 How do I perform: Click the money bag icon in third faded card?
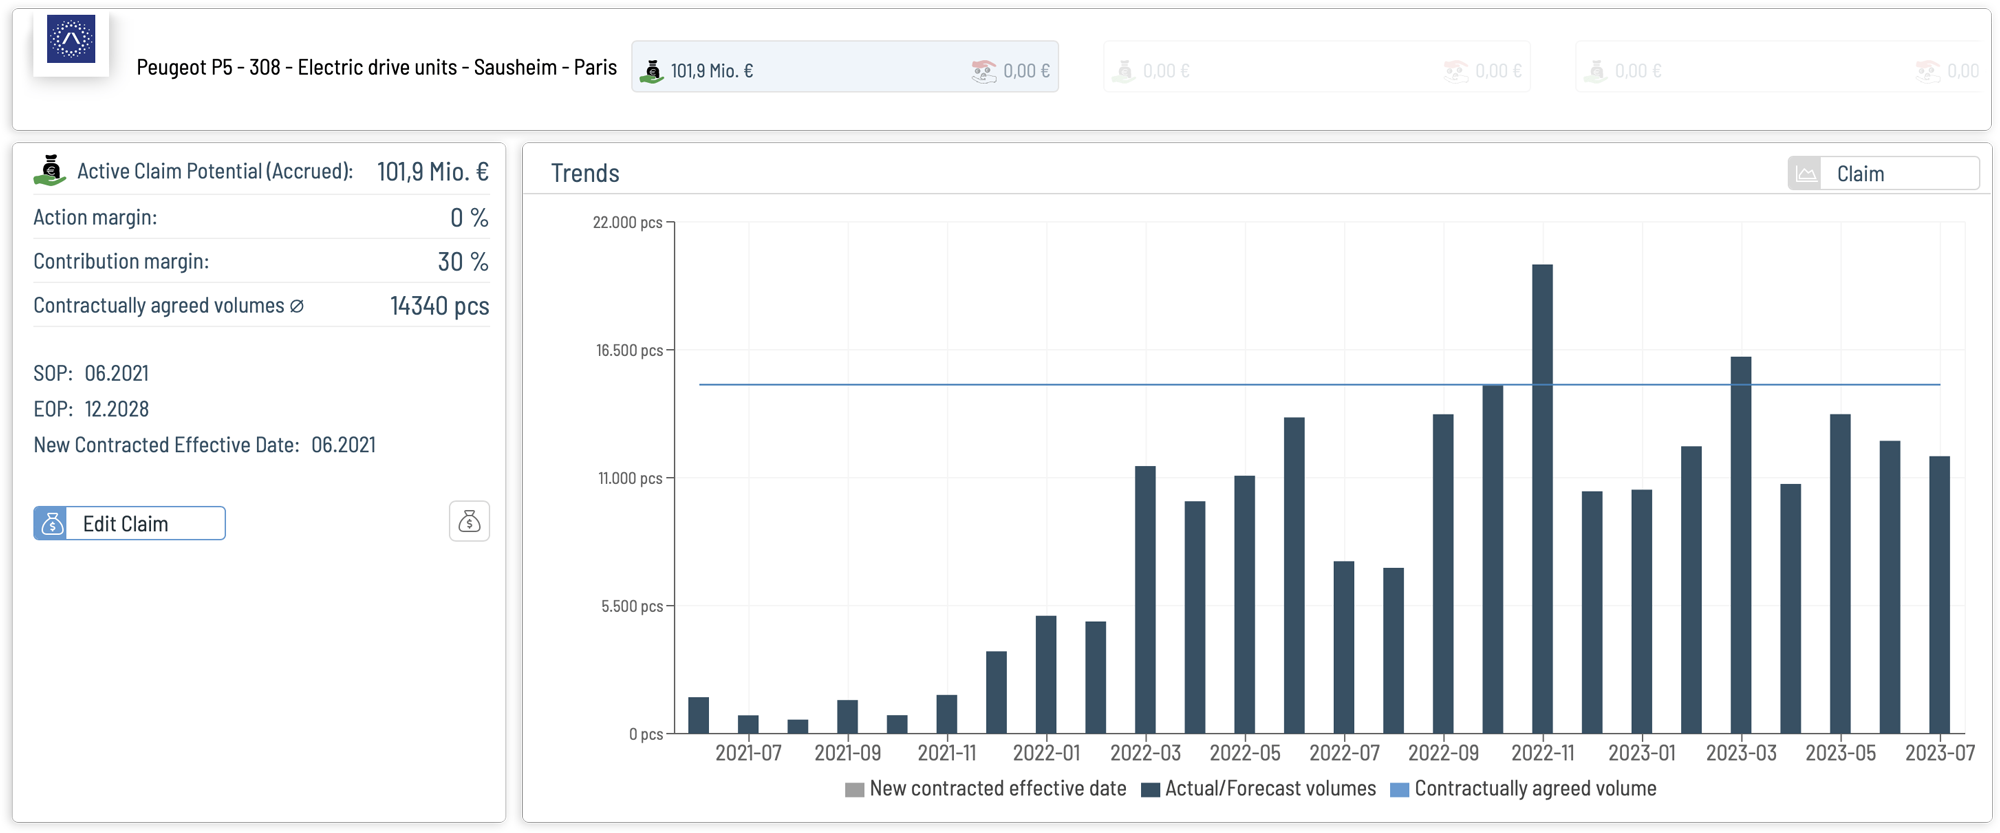click(1596, 70)
